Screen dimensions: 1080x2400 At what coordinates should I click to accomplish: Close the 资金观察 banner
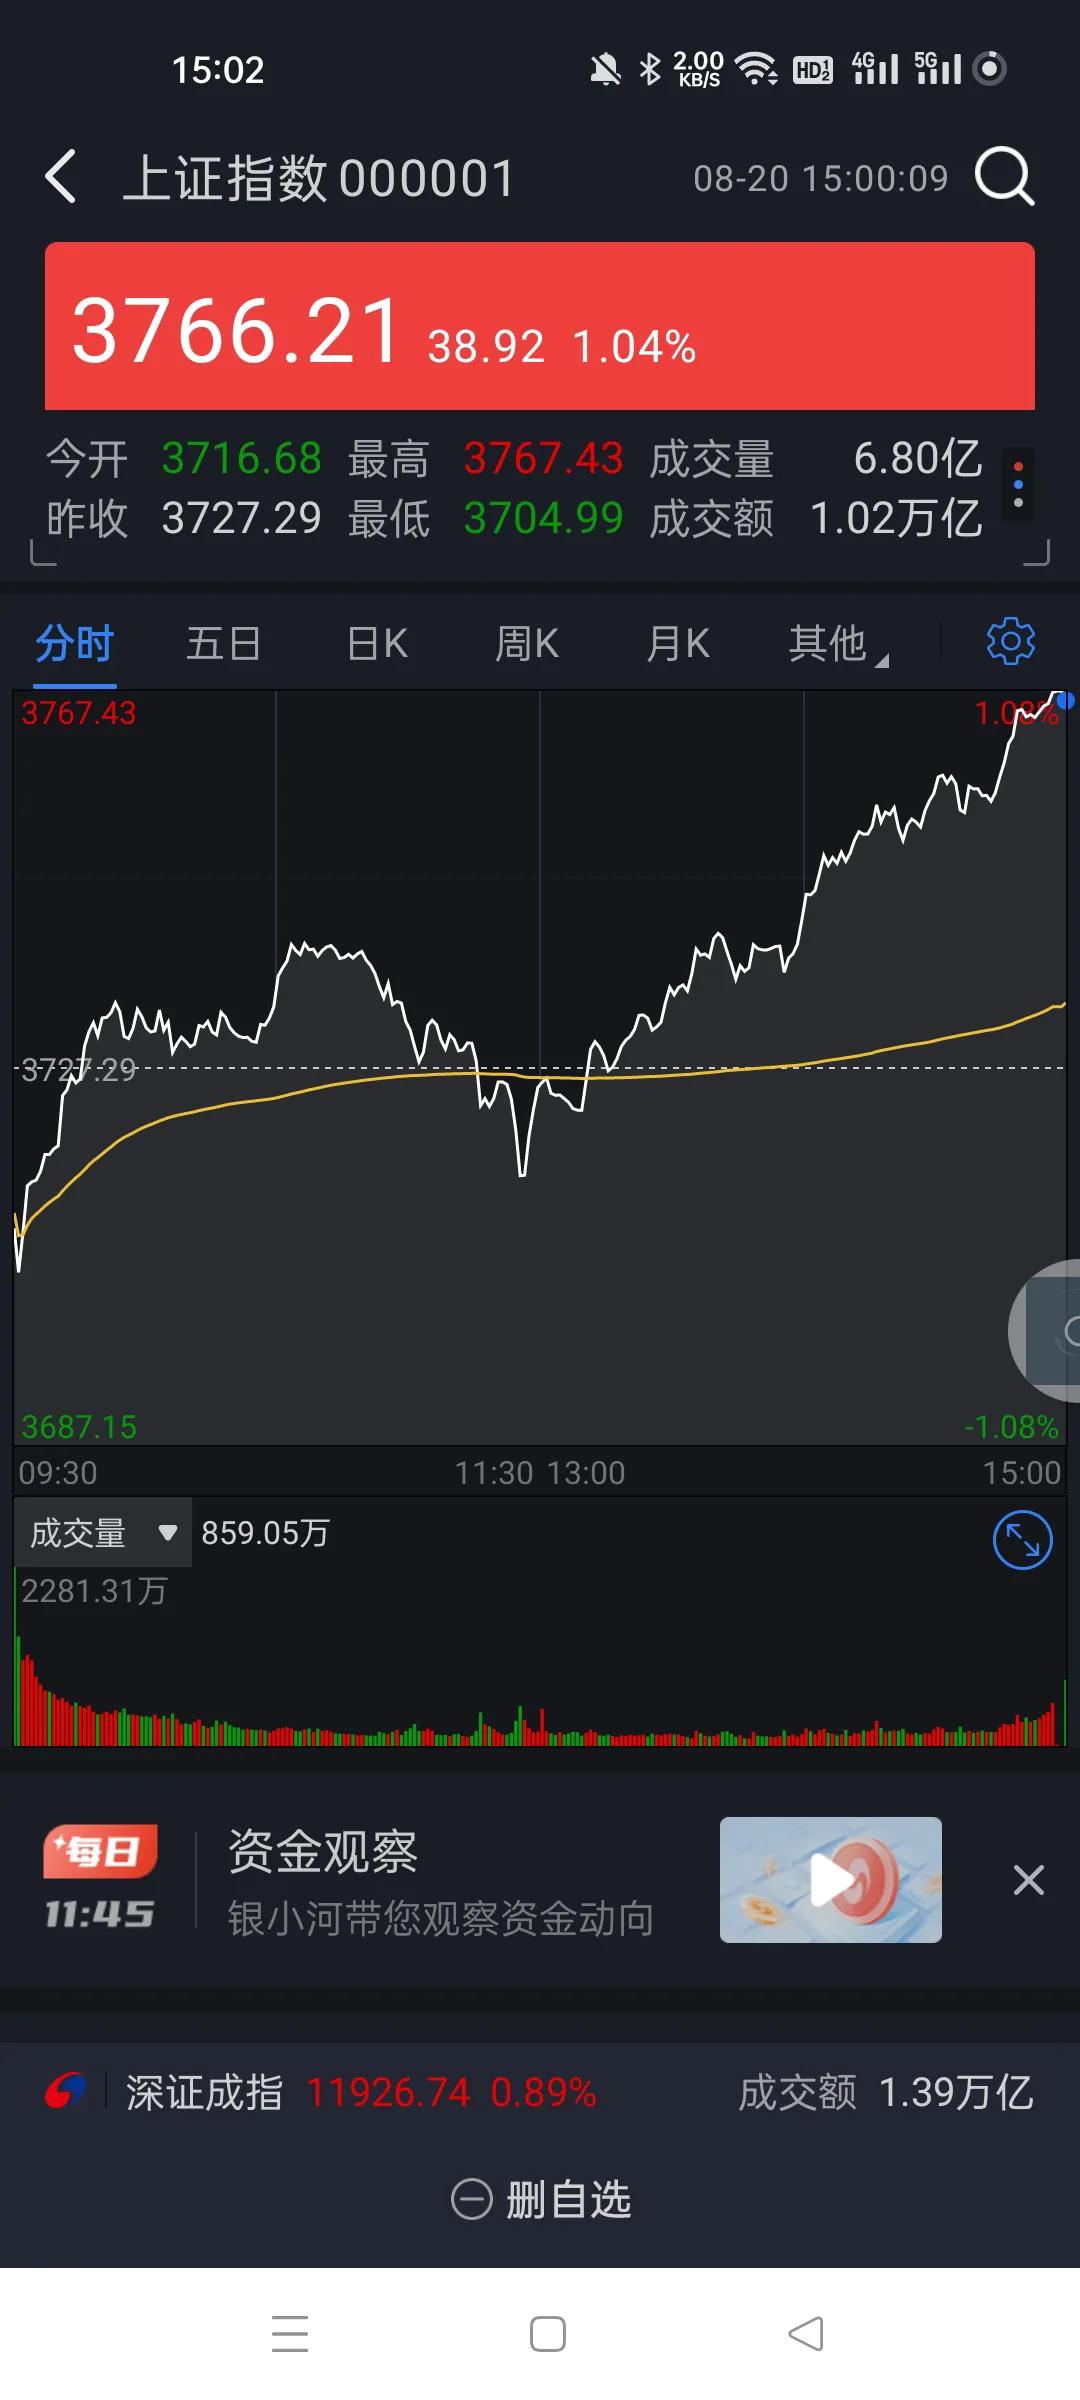[x=1028, y=1880]
